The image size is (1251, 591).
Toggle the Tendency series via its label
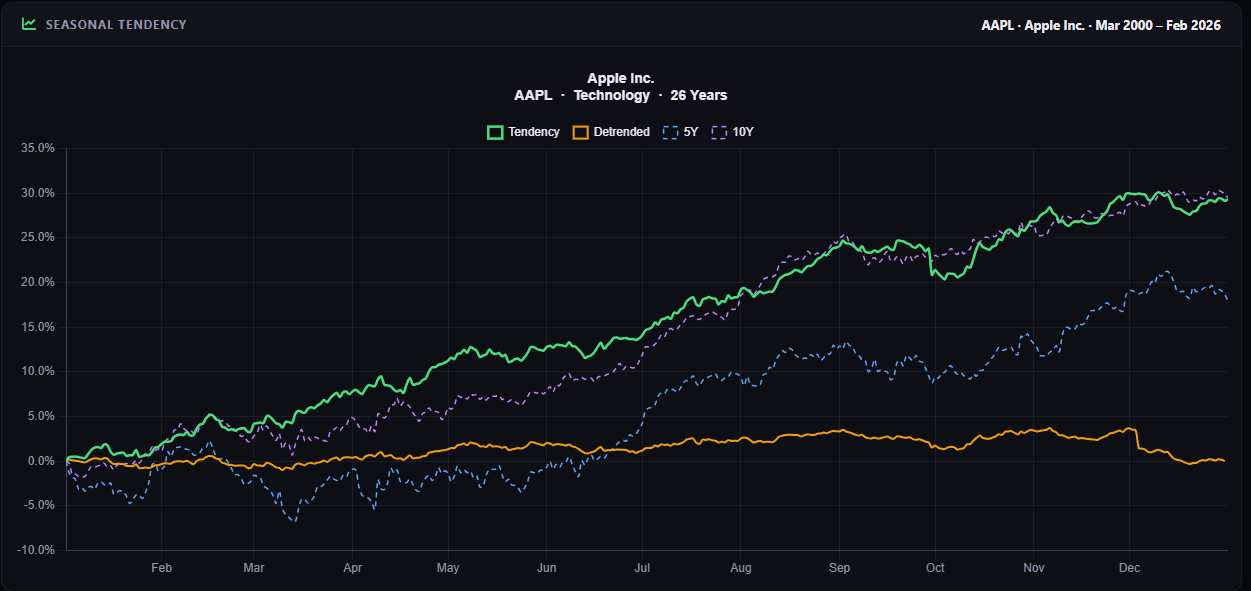point(534,132)
